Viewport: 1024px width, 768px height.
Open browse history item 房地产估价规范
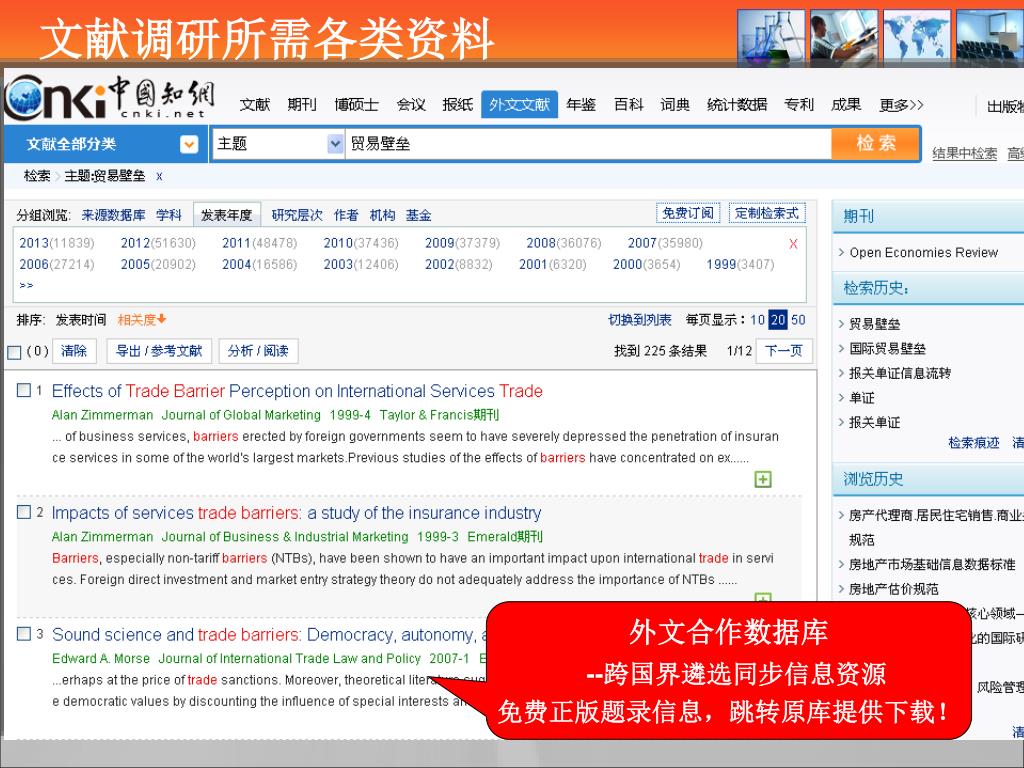[x=893, y=589]
